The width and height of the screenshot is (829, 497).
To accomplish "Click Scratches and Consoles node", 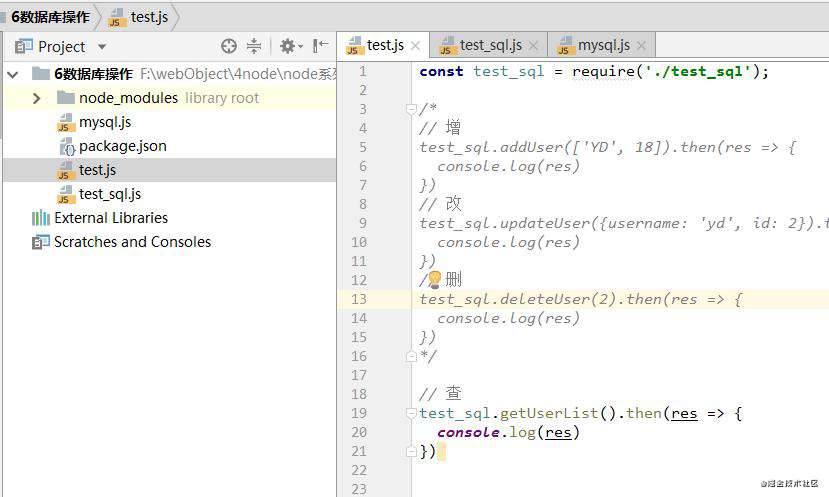I will click(x=132, y=242).
